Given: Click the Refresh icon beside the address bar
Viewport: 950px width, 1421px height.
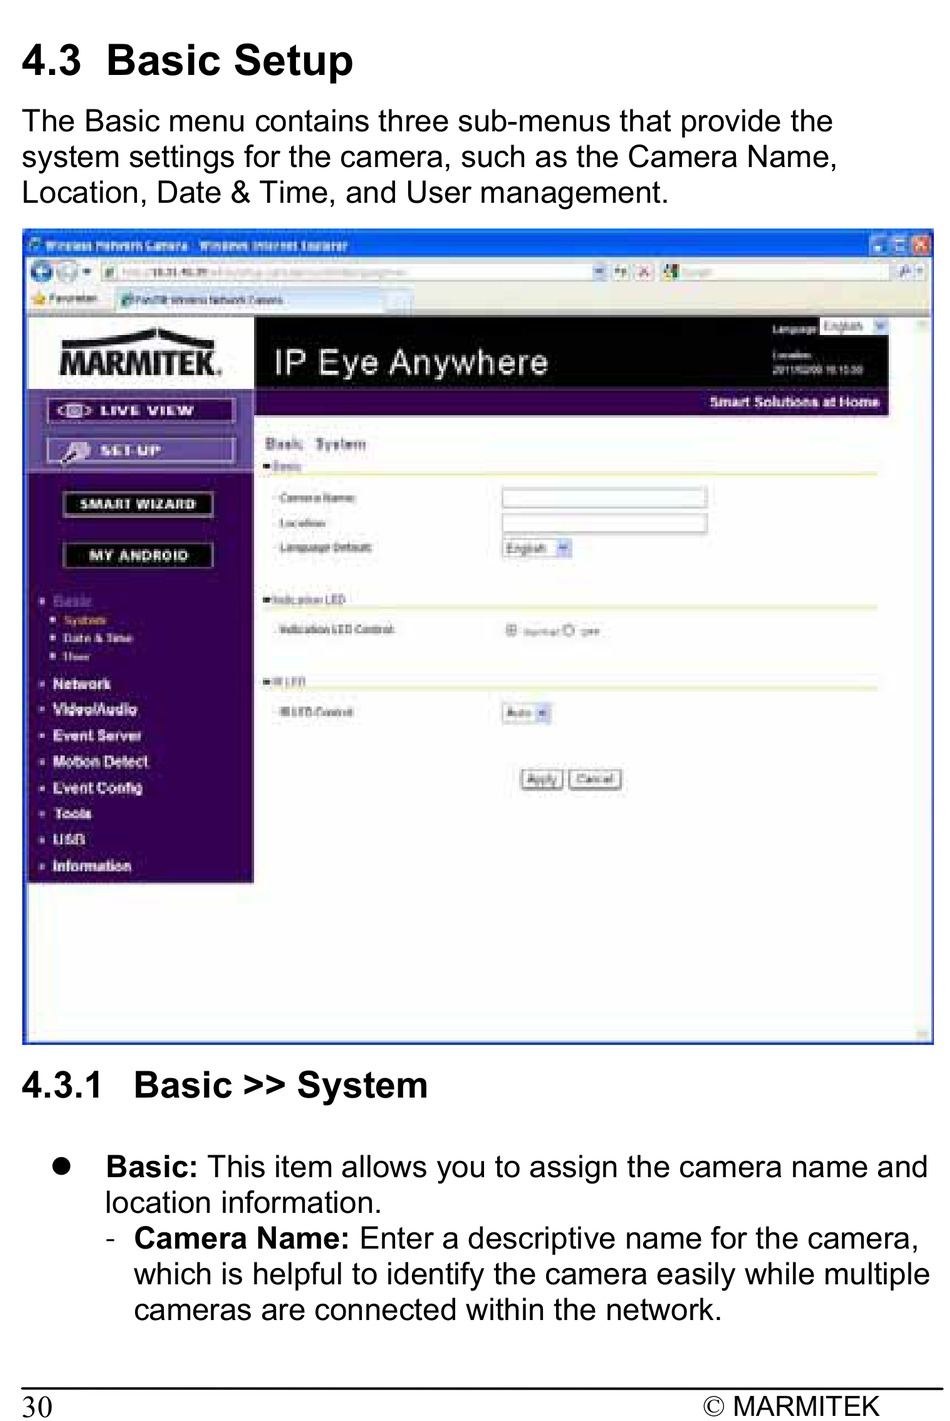Looking at the screenshot, I should [x=621, y=271].
